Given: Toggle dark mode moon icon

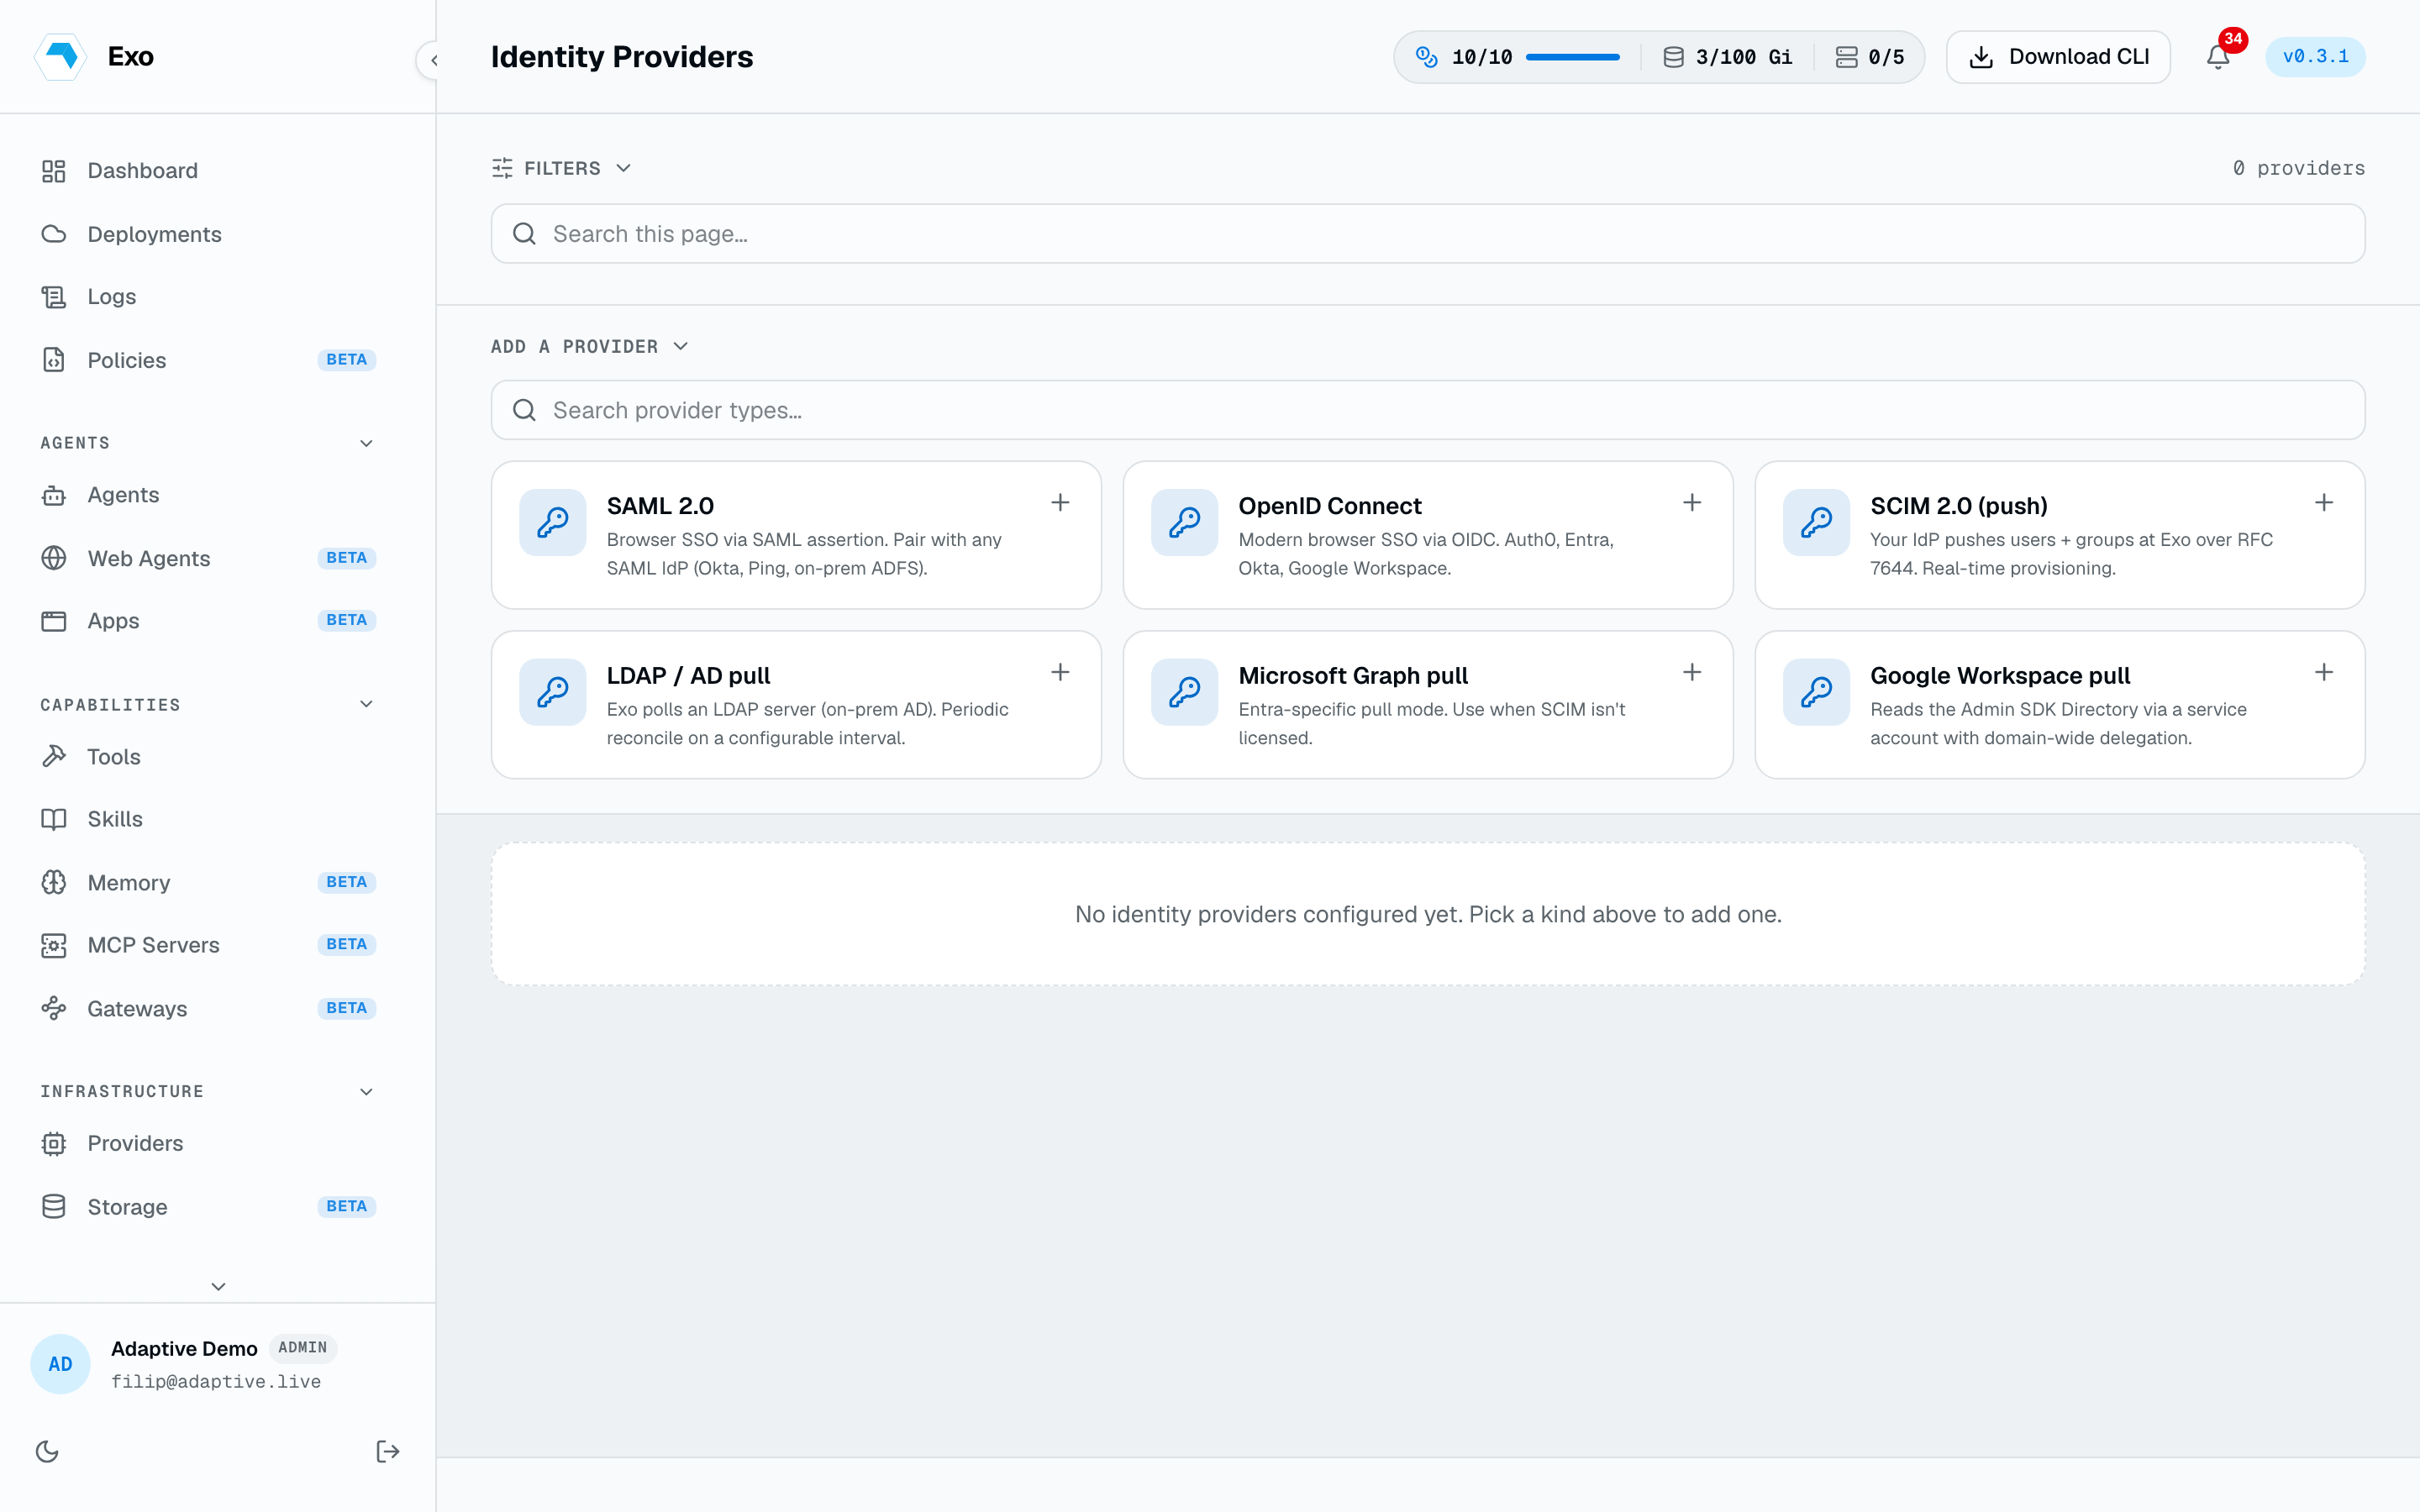Looking at the screenshot, I should coord(47,1451).
